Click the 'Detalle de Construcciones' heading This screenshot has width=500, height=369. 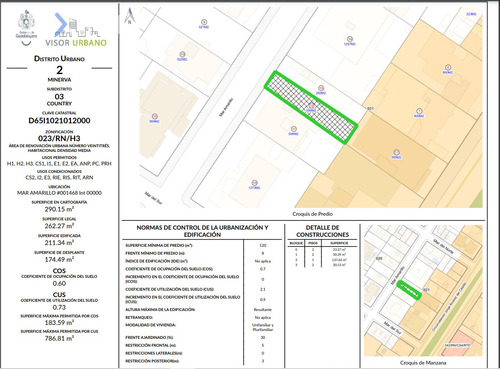tap(322, 231)
